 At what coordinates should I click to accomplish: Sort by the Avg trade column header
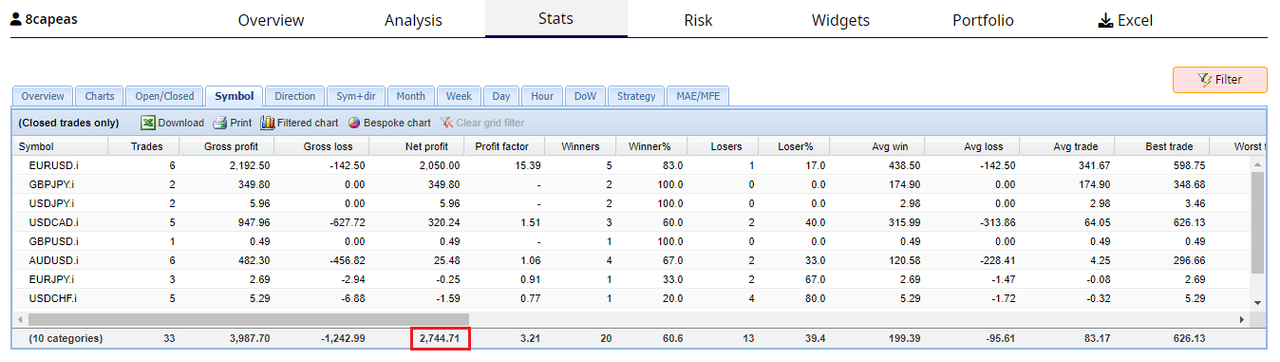[1066, 147]
